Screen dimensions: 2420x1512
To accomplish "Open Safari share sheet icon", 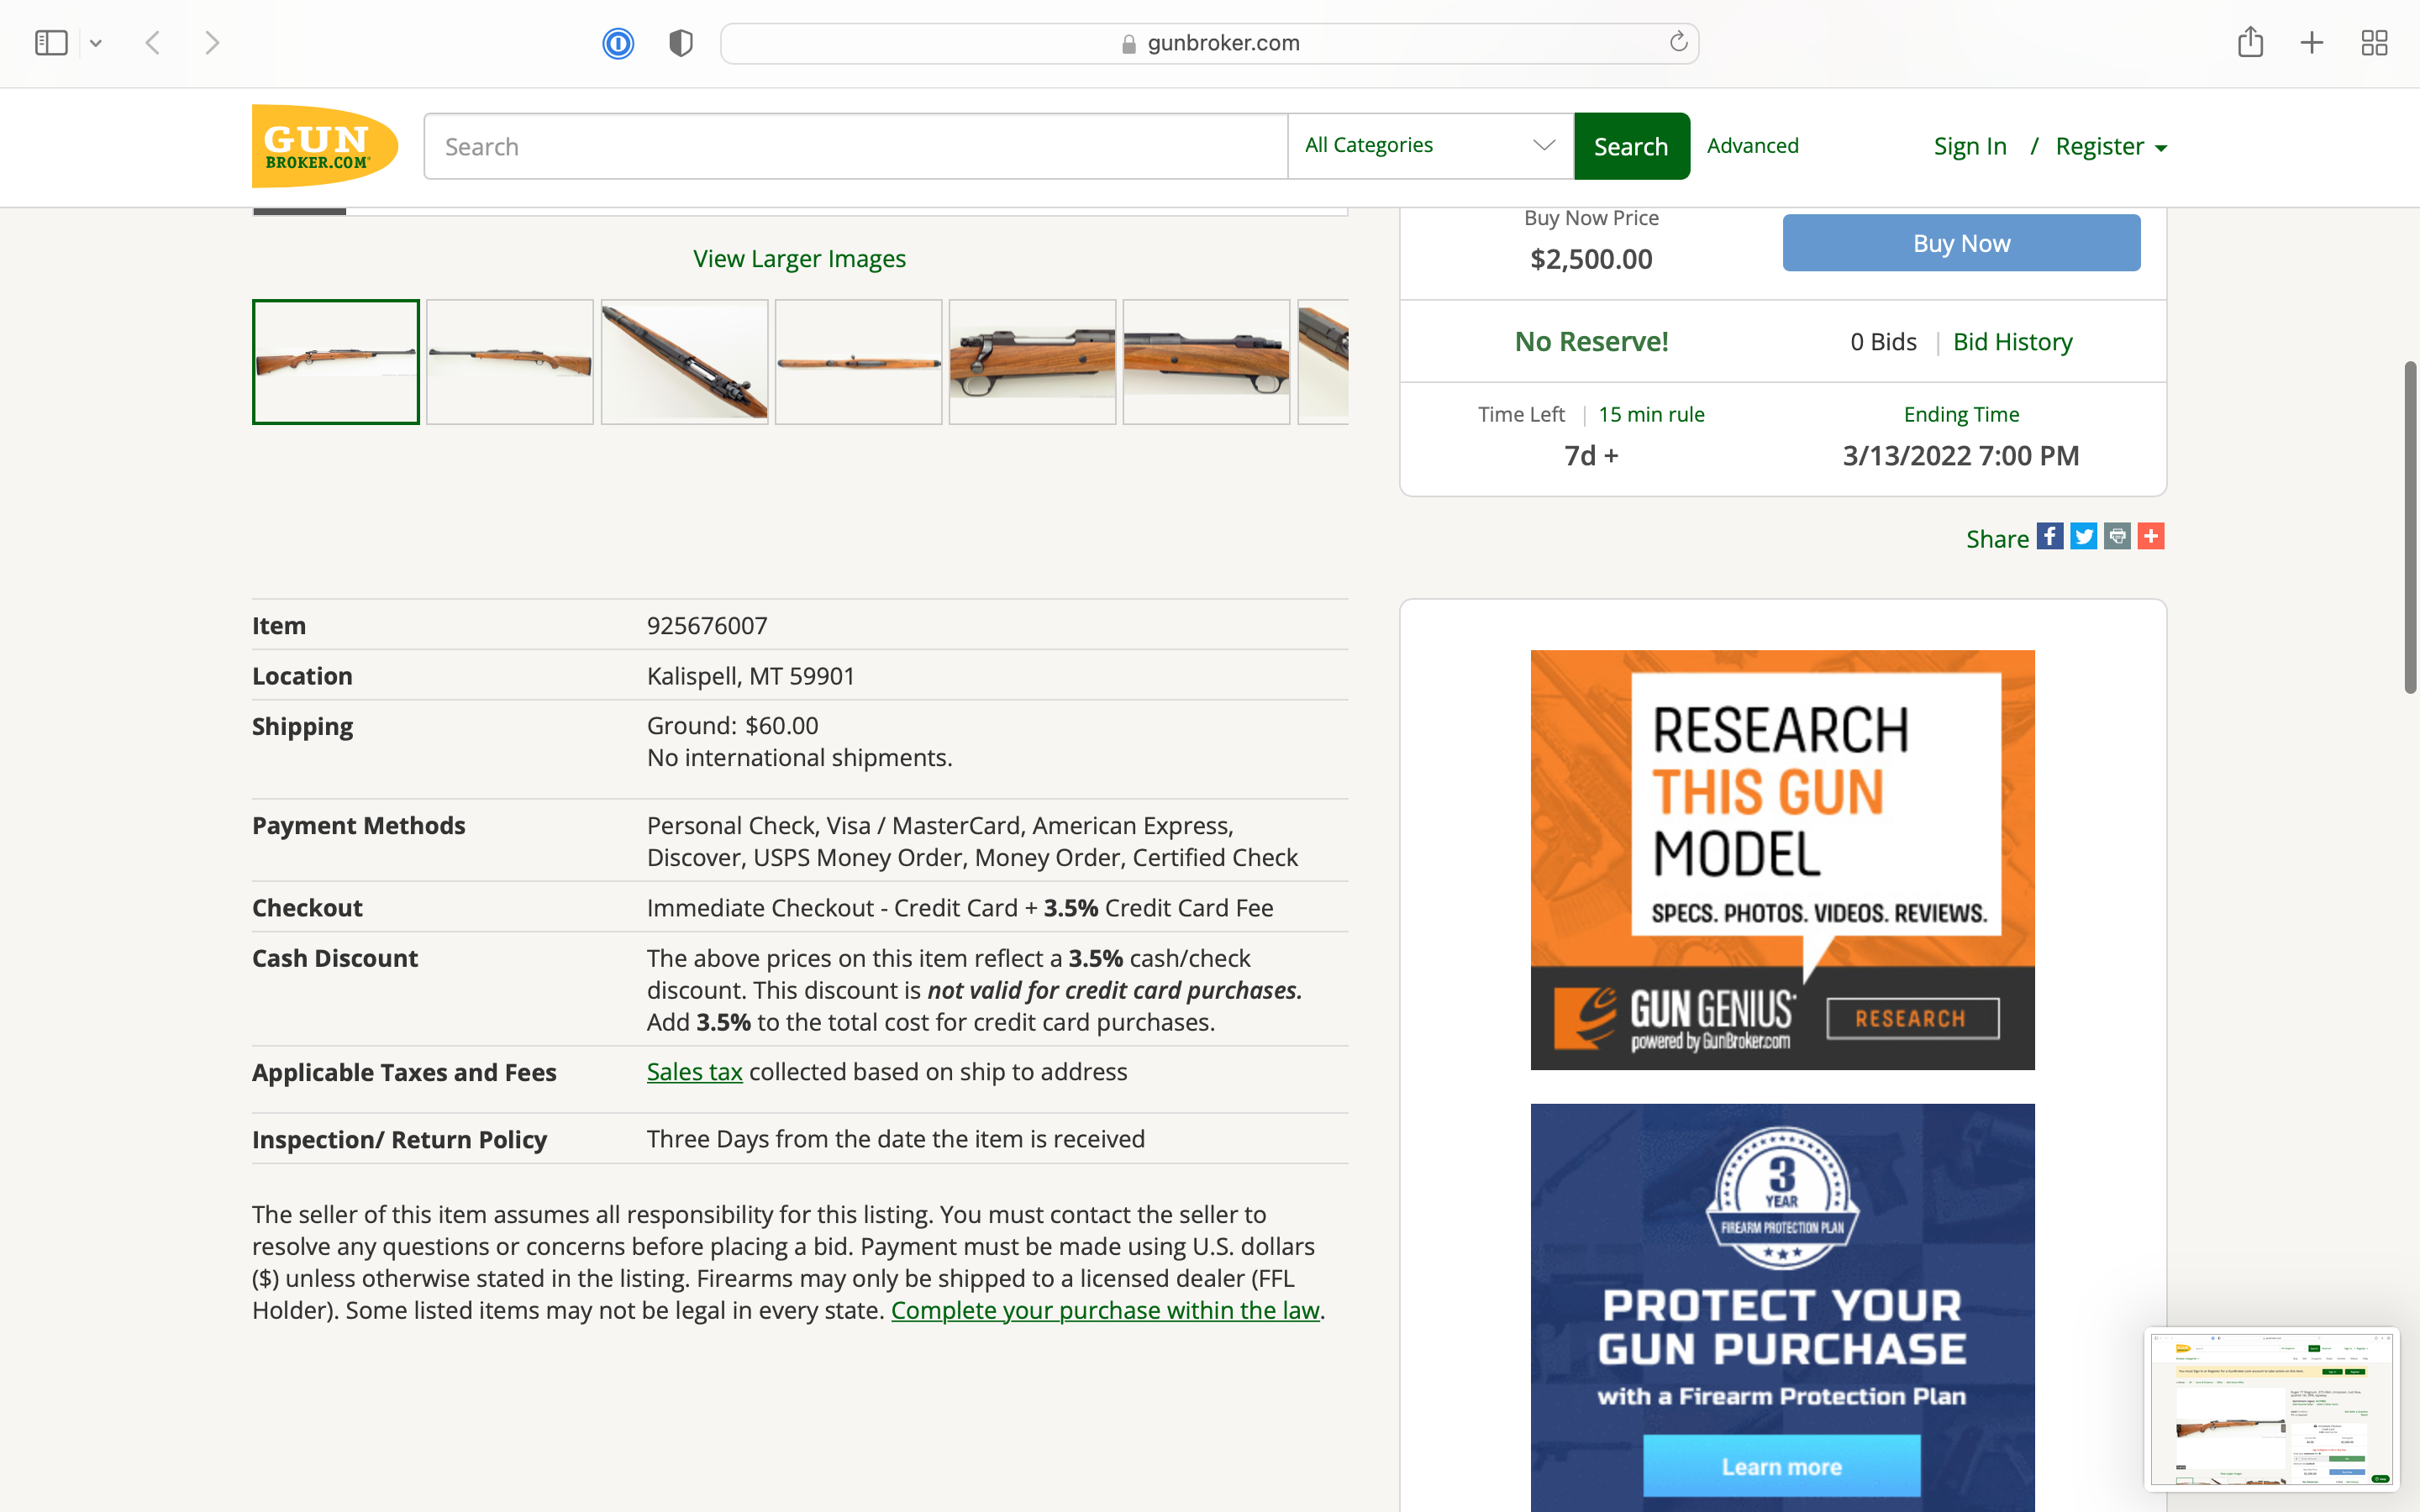I will 2250,42.
